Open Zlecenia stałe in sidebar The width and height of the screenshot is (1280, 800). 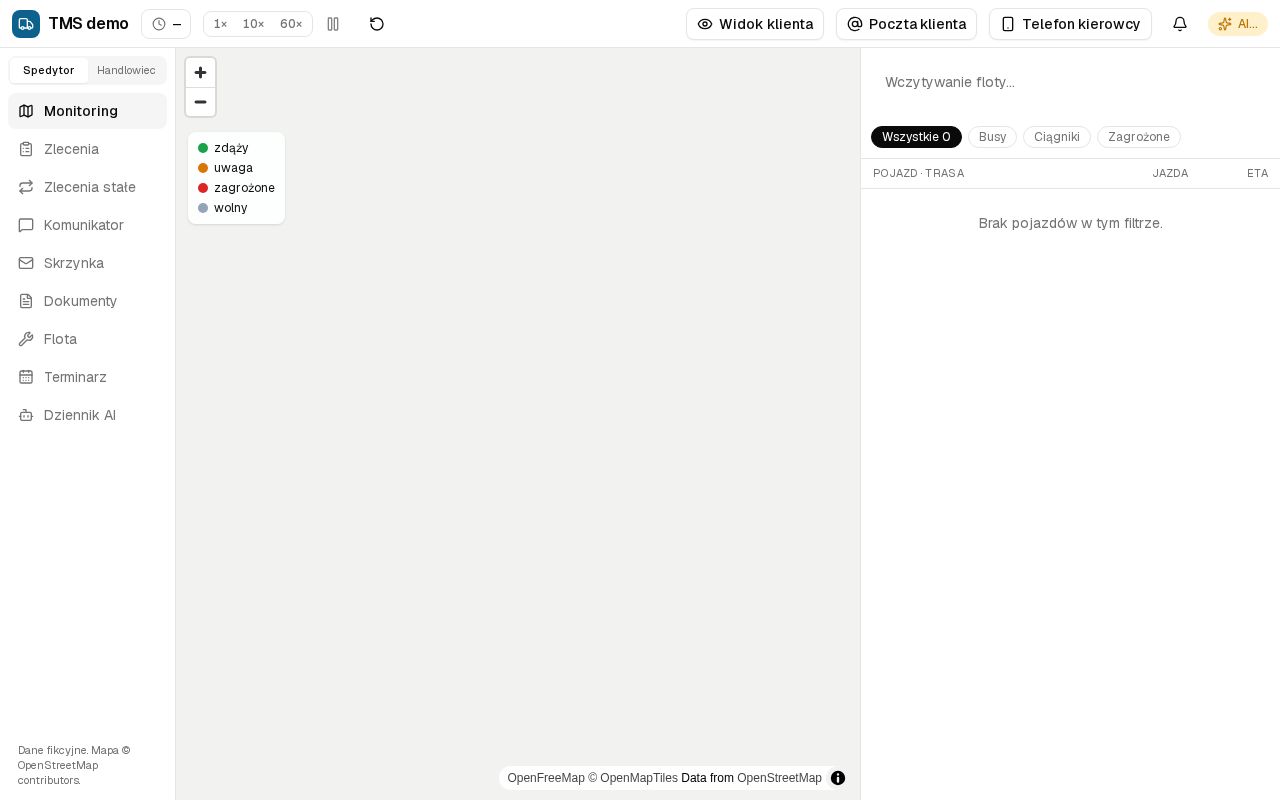(88, 187)
